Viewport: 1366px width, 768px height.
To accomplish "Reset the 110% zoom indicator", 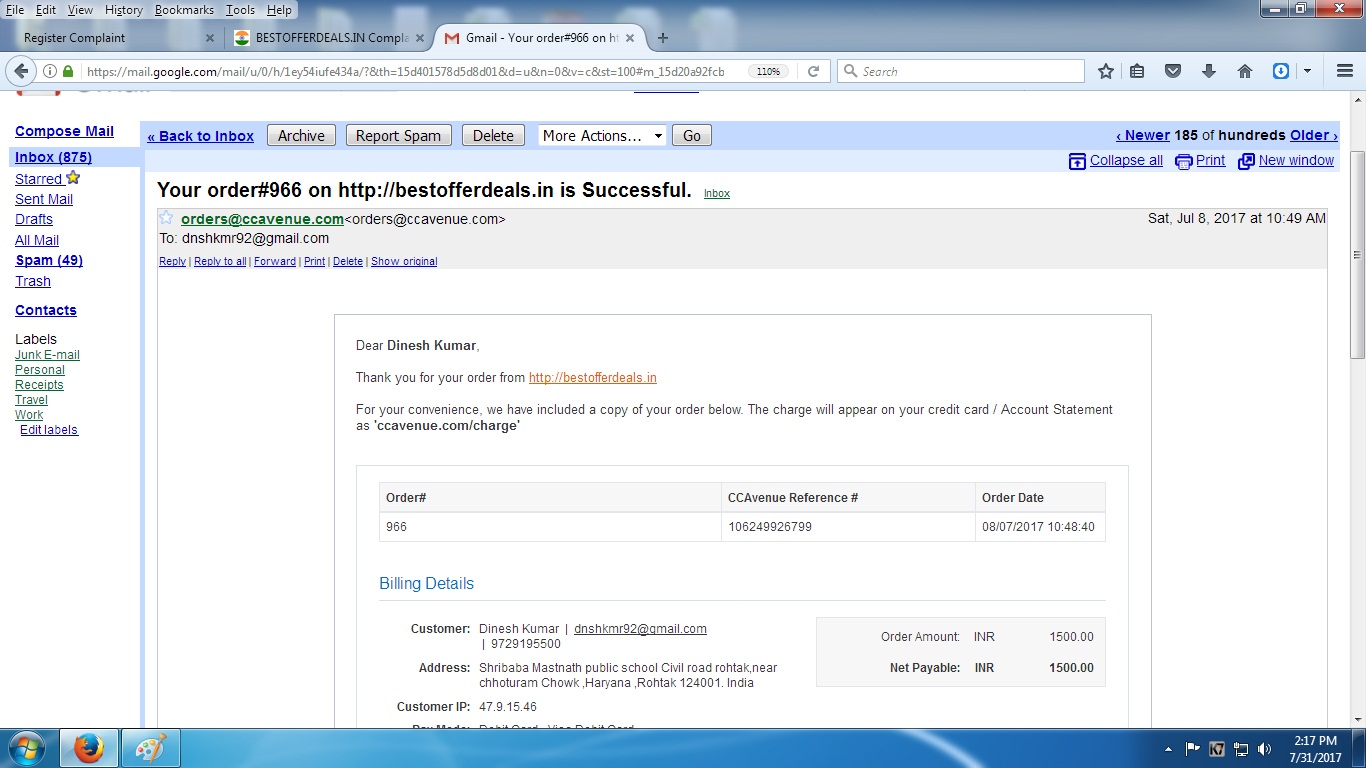I will [768, 71].
